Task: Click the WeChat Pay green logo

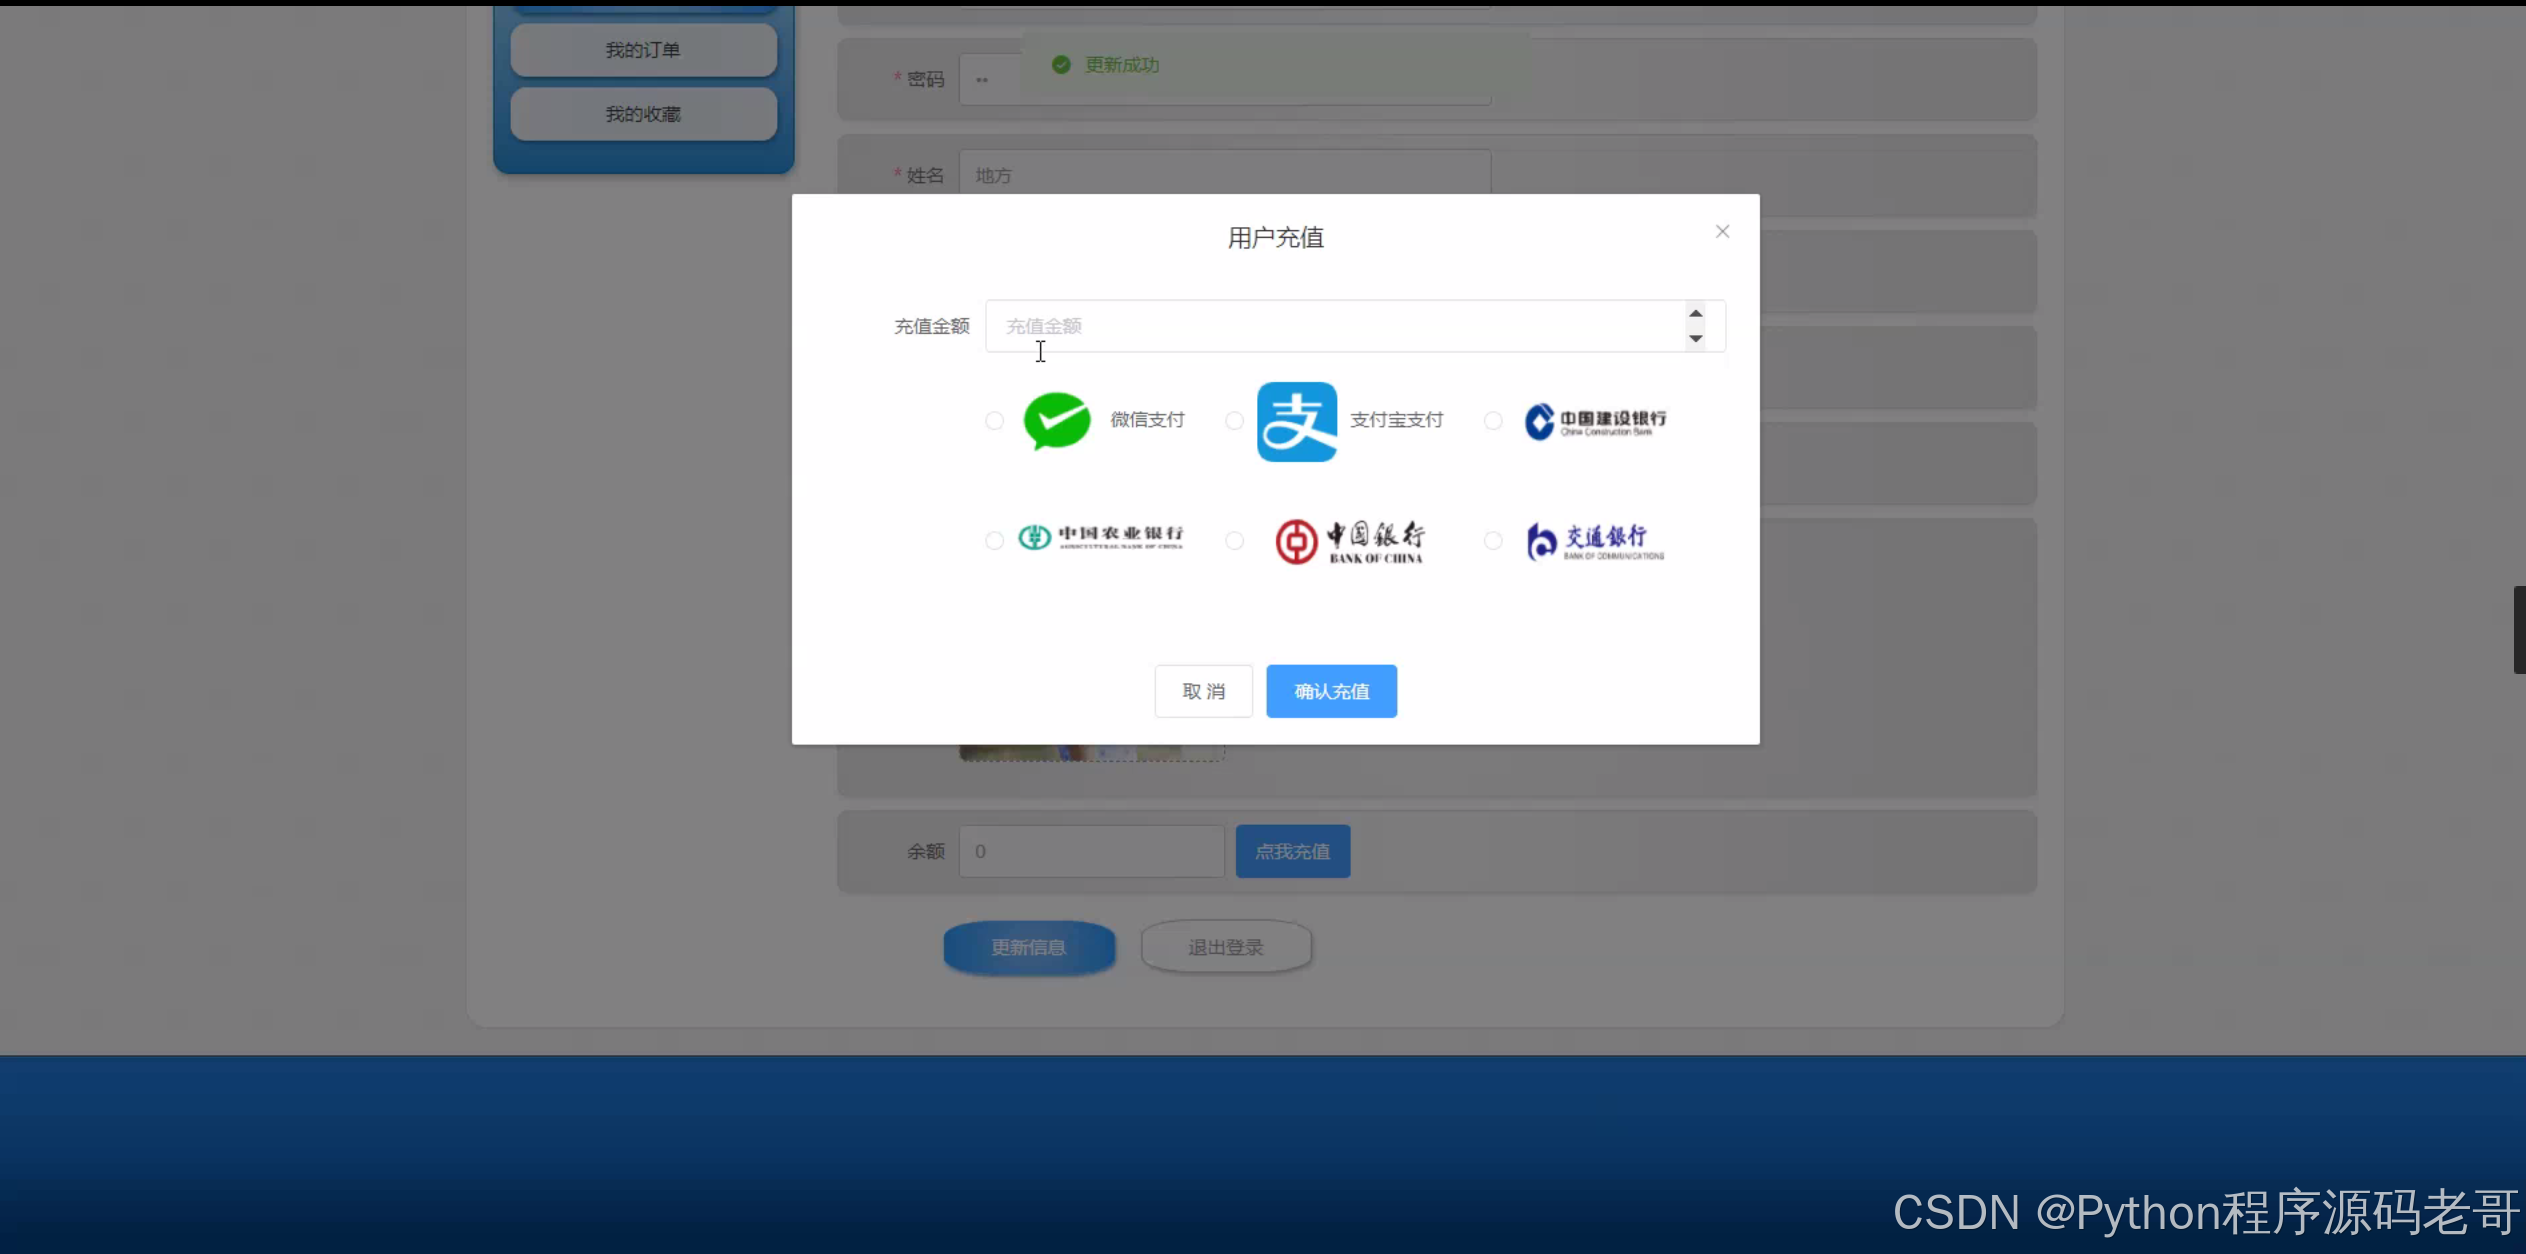Action: pos(1056,421)
